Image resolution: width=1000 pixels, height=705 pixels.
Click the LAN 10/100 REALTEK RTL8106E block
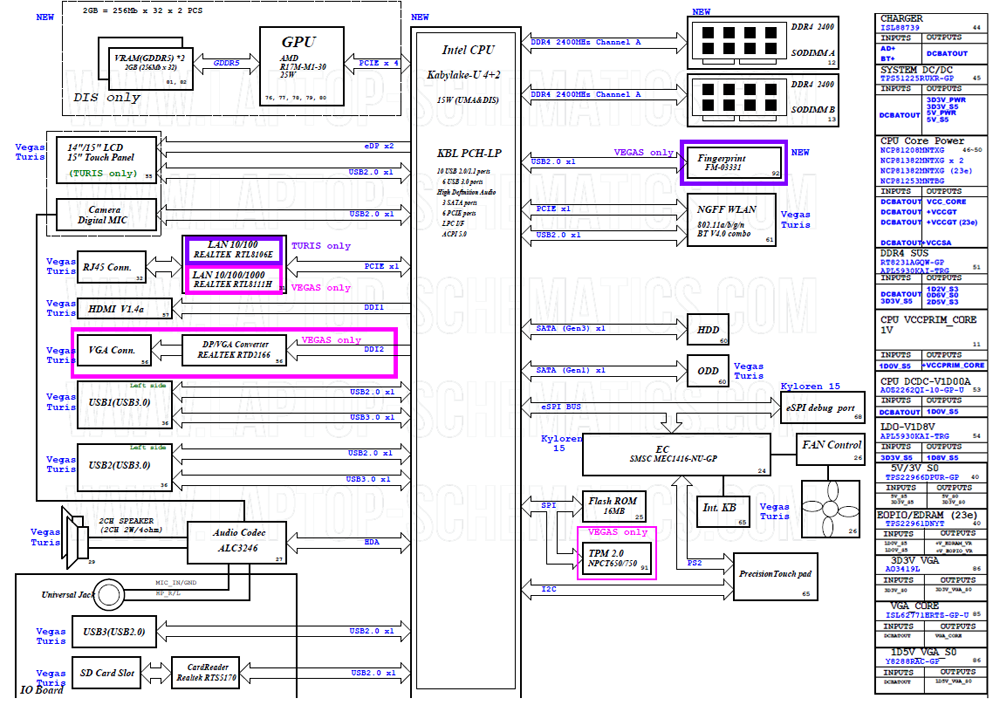coord(233,249)
